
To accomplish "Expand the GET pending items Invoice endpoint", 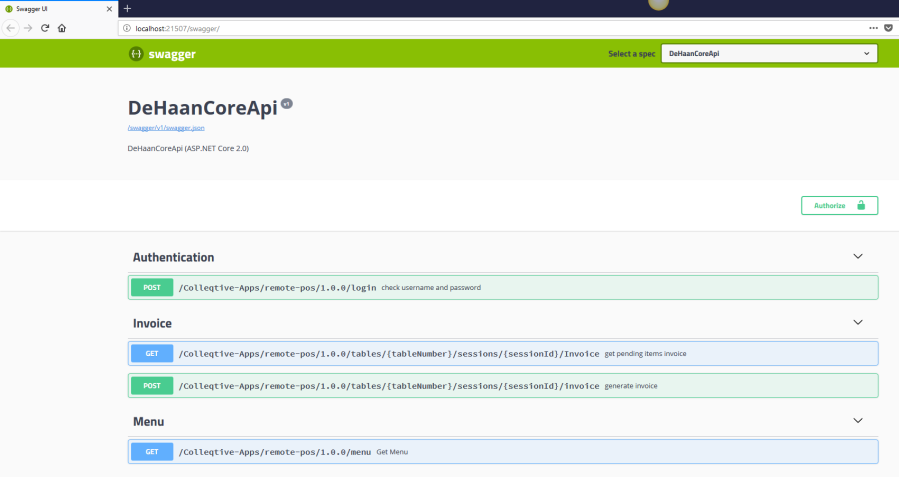I will [503, 354].
